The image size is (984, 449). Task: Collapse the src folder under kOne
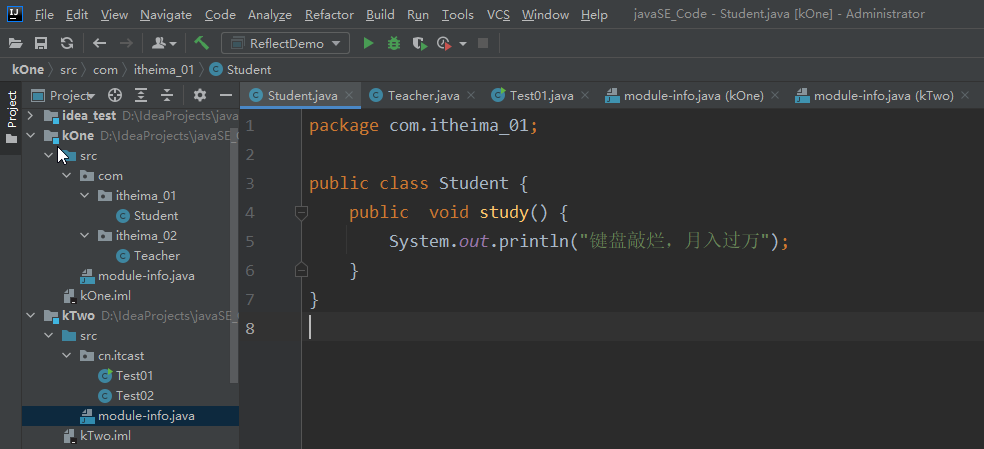coord(48,156)
